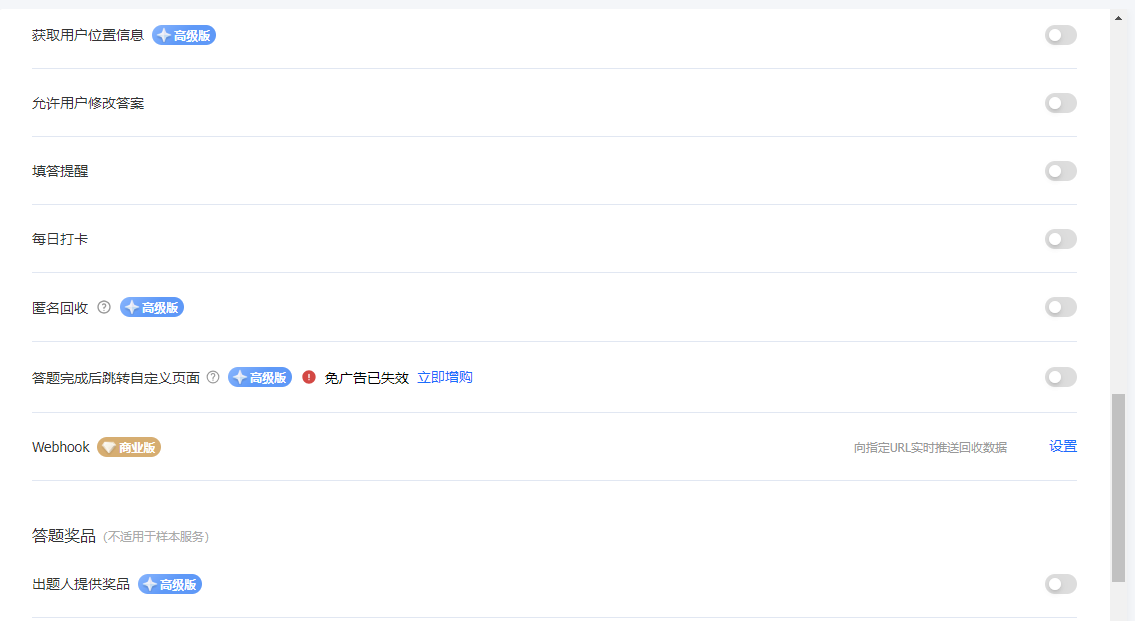Click the 免广告已失效 notice text
The width and height of the screenshot is (1135, 621).
(x=367, y=377)
